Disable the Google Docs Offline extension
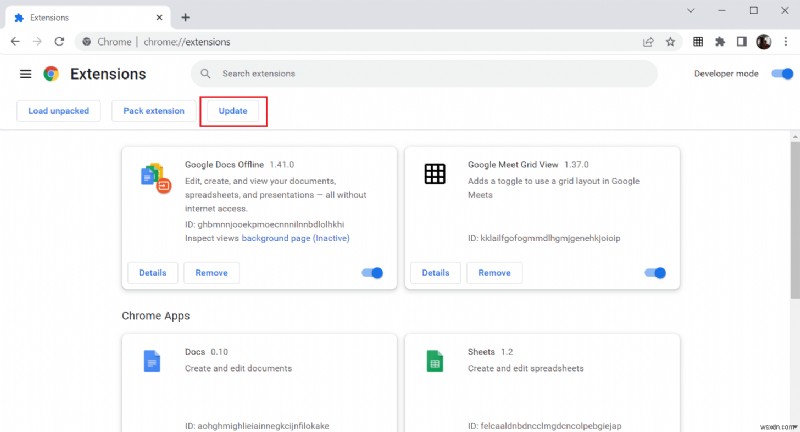This screenshot has height=432, width=800. click(370, 272)
